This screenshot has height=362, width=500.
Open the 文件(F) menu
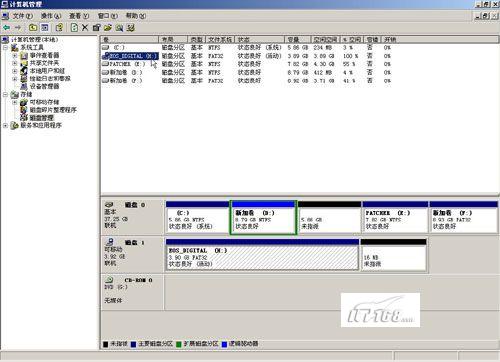click(x=23, y=16)
